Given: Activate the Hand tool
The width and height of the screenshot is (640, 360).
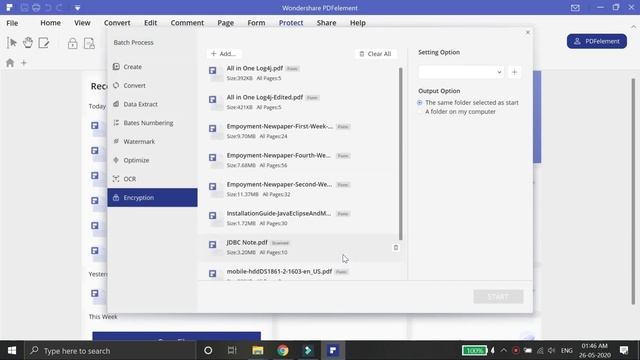Looking at the screenshot, I should click(28, 42).
